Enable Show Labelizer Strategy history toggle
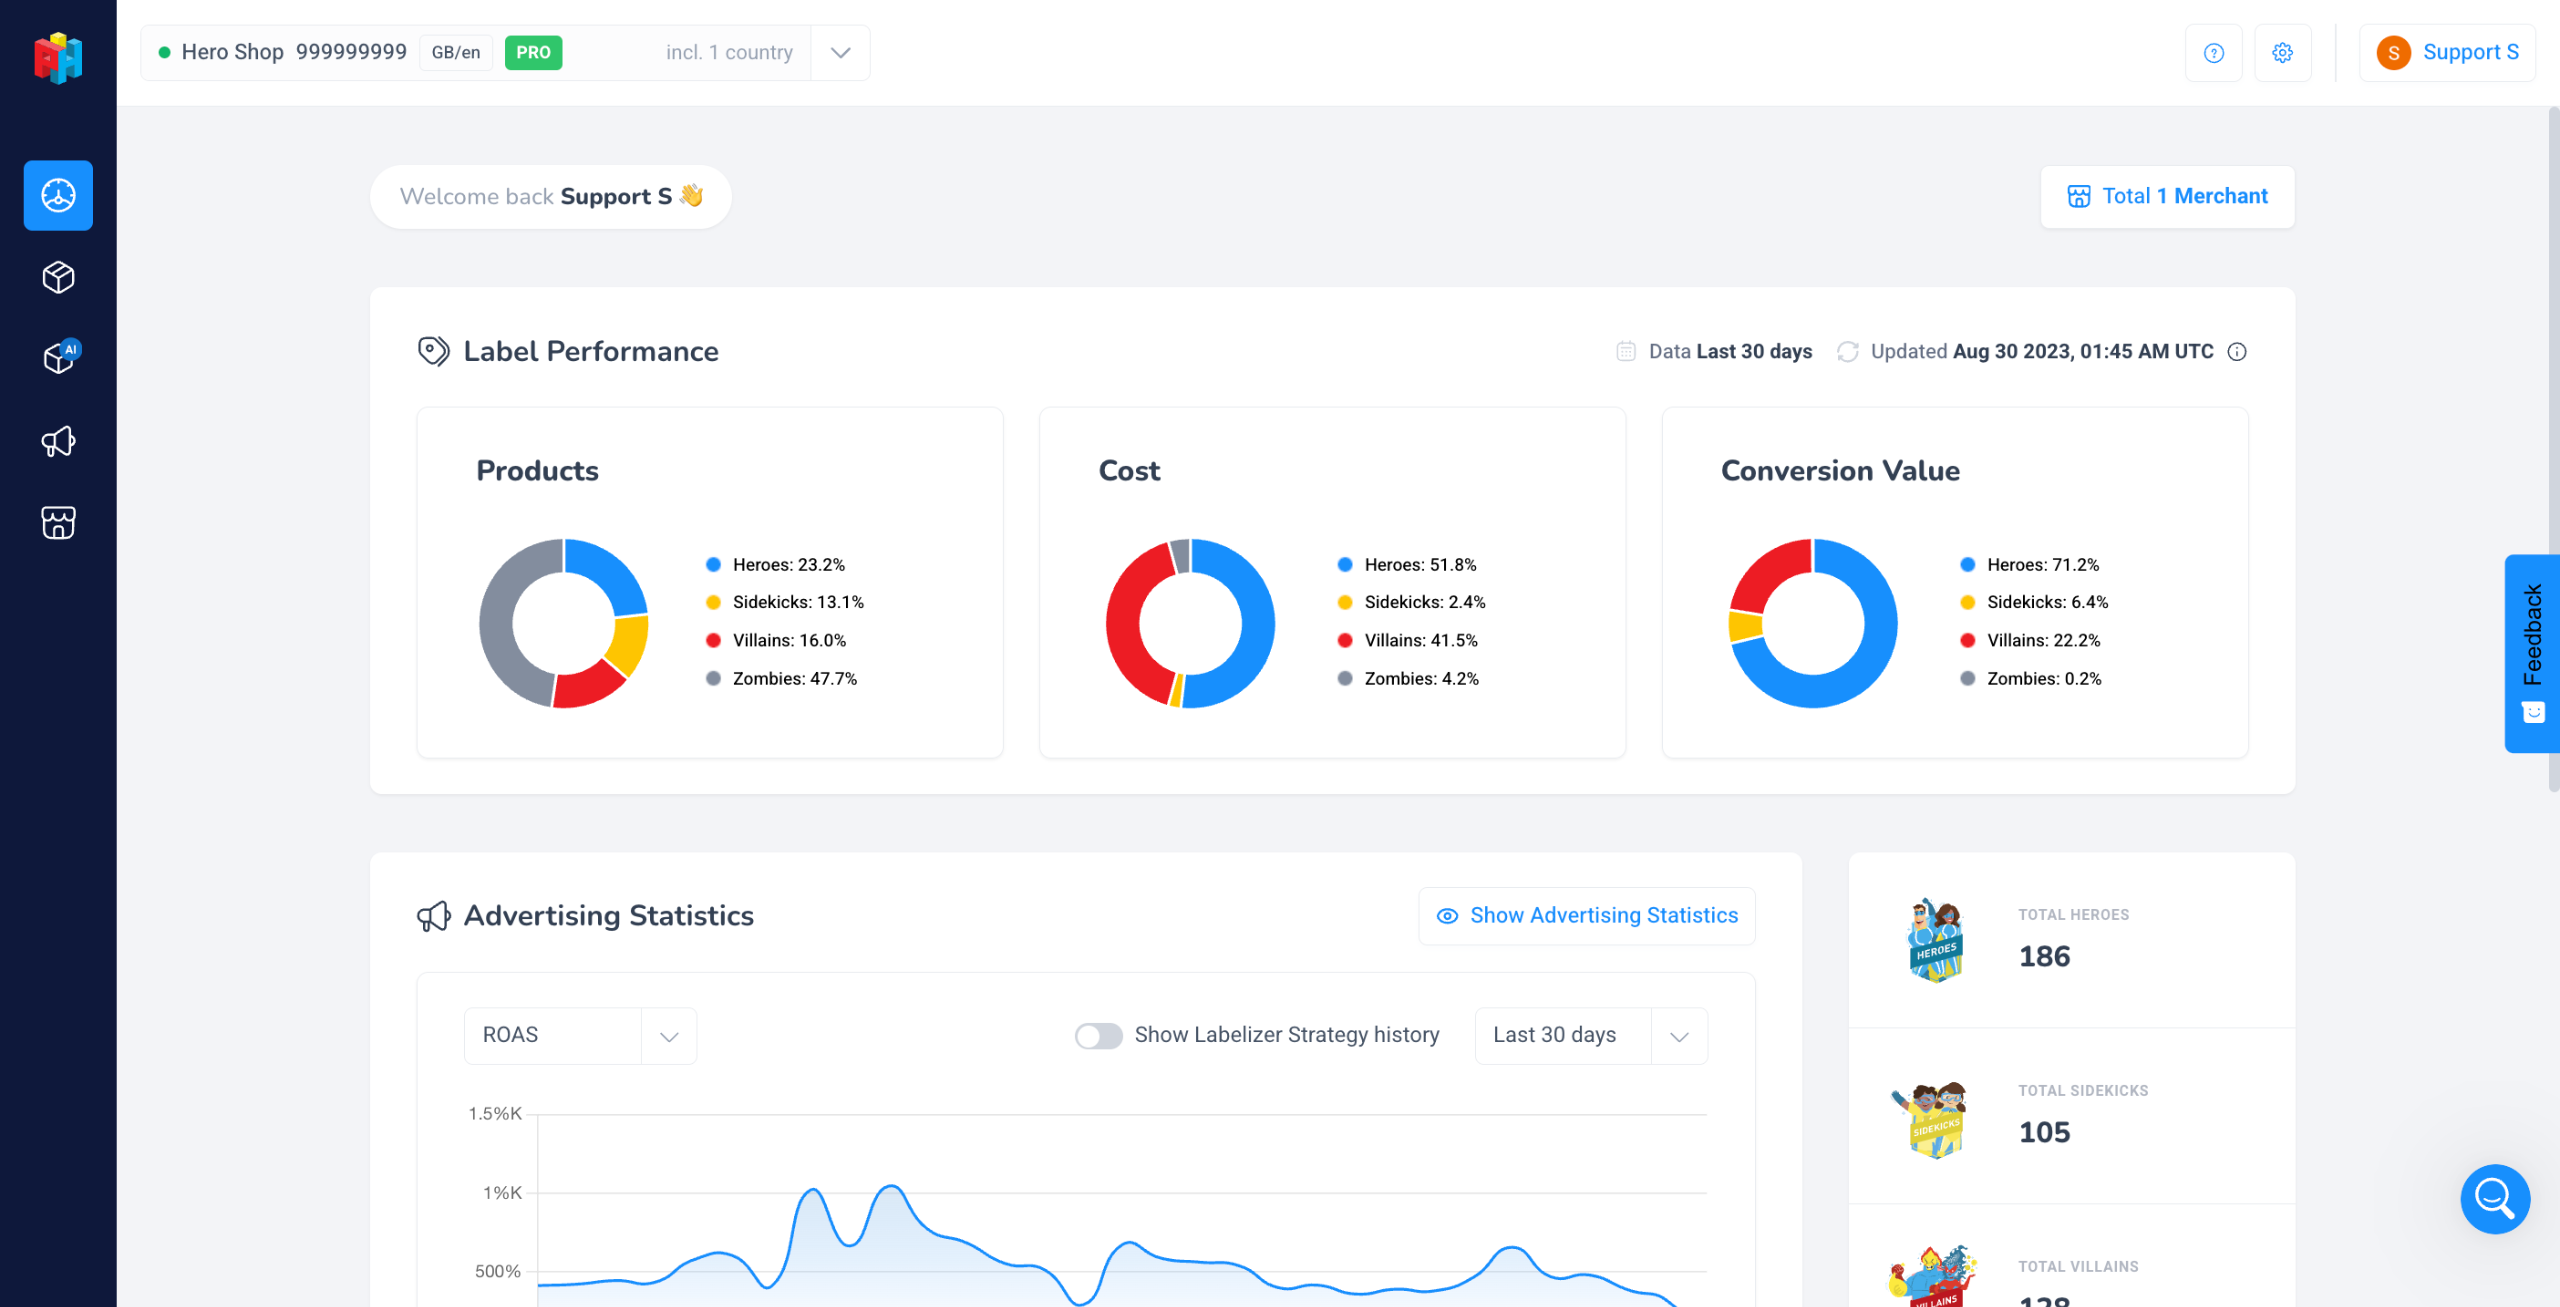This screenshot has height=1307, width=2560. coord(1098,1035)
